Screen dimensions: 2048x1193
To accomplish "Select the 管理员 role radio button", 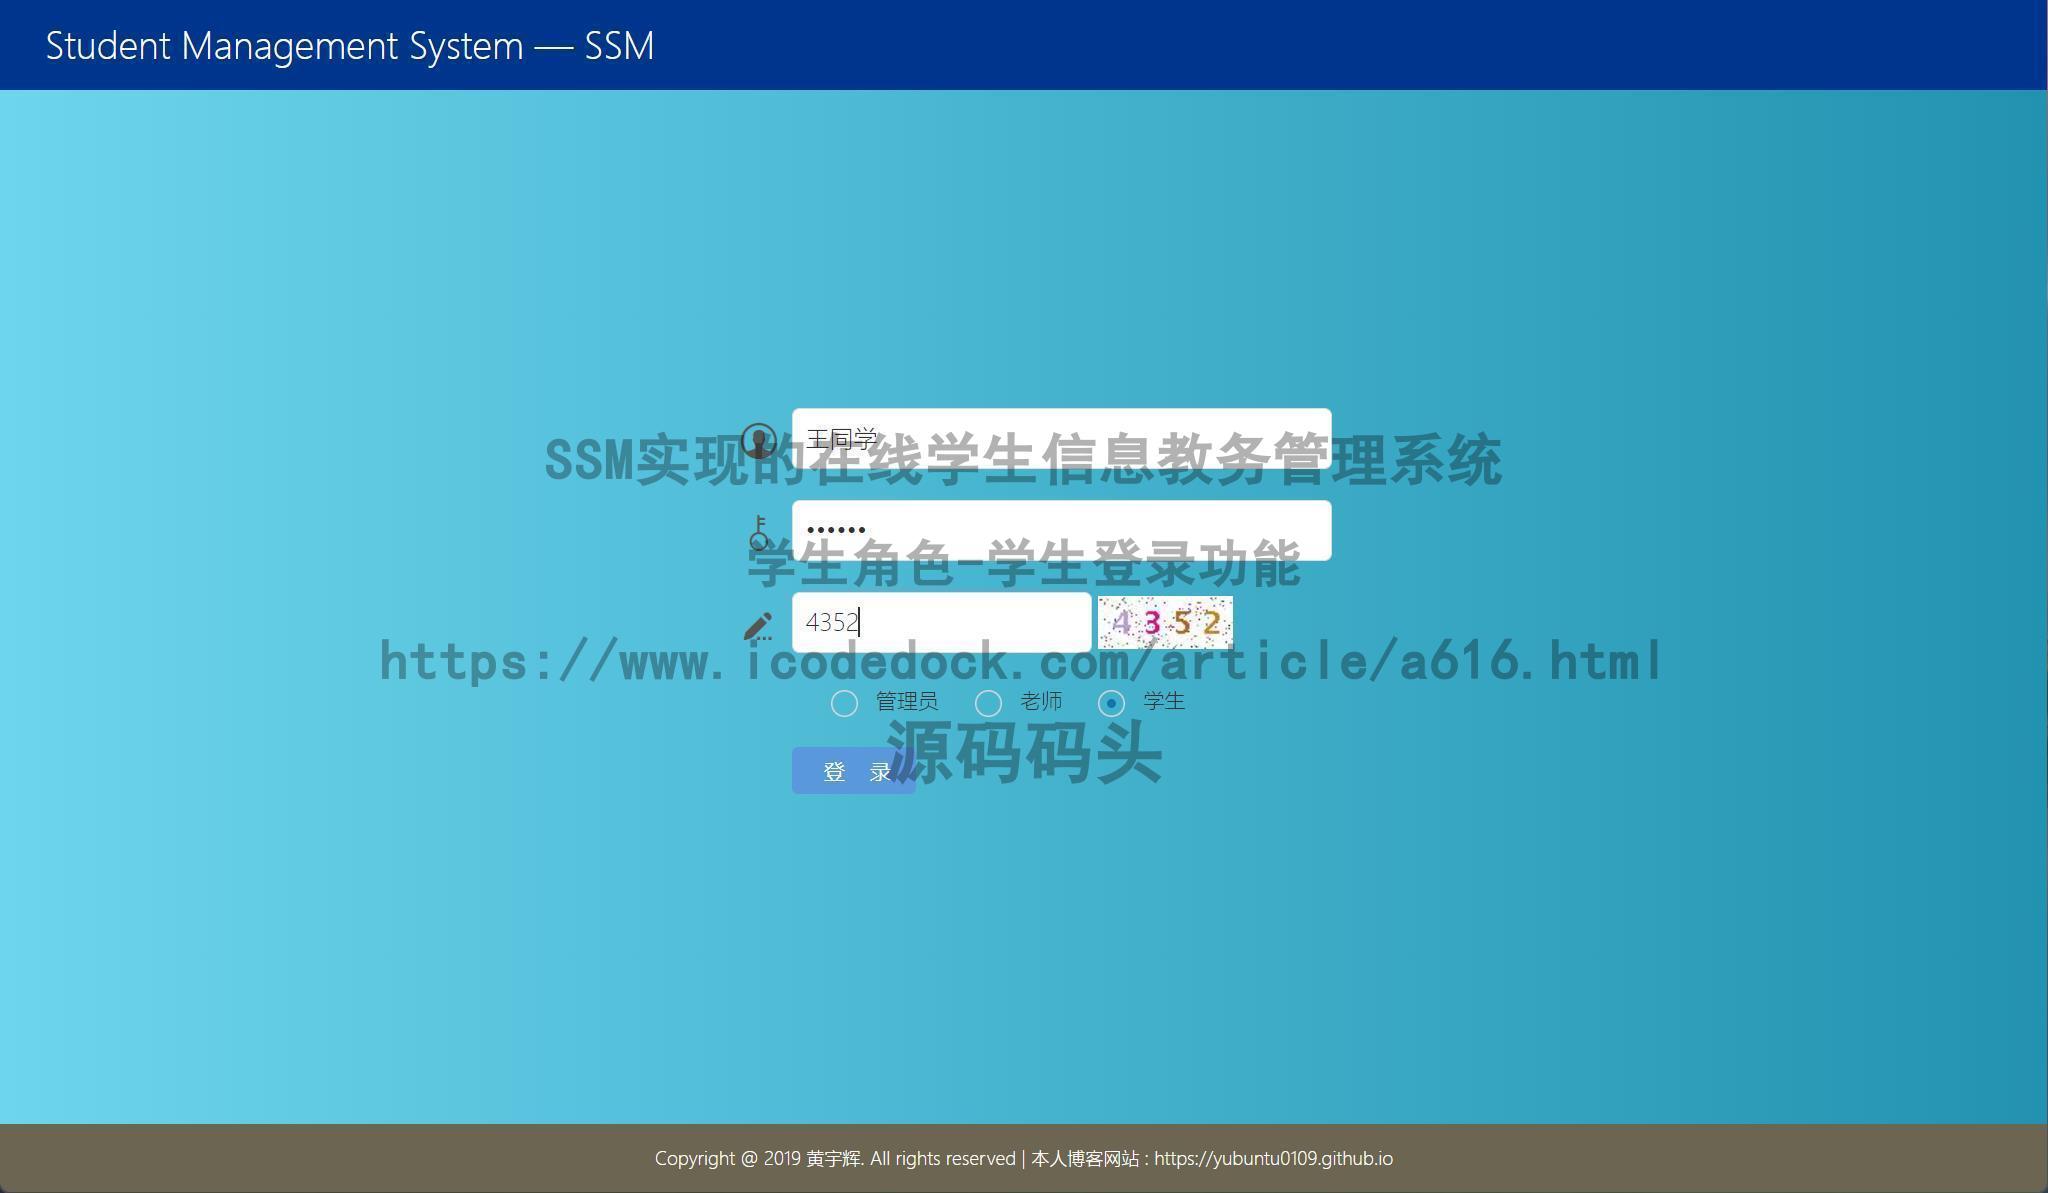I will (x=845, y=703).
